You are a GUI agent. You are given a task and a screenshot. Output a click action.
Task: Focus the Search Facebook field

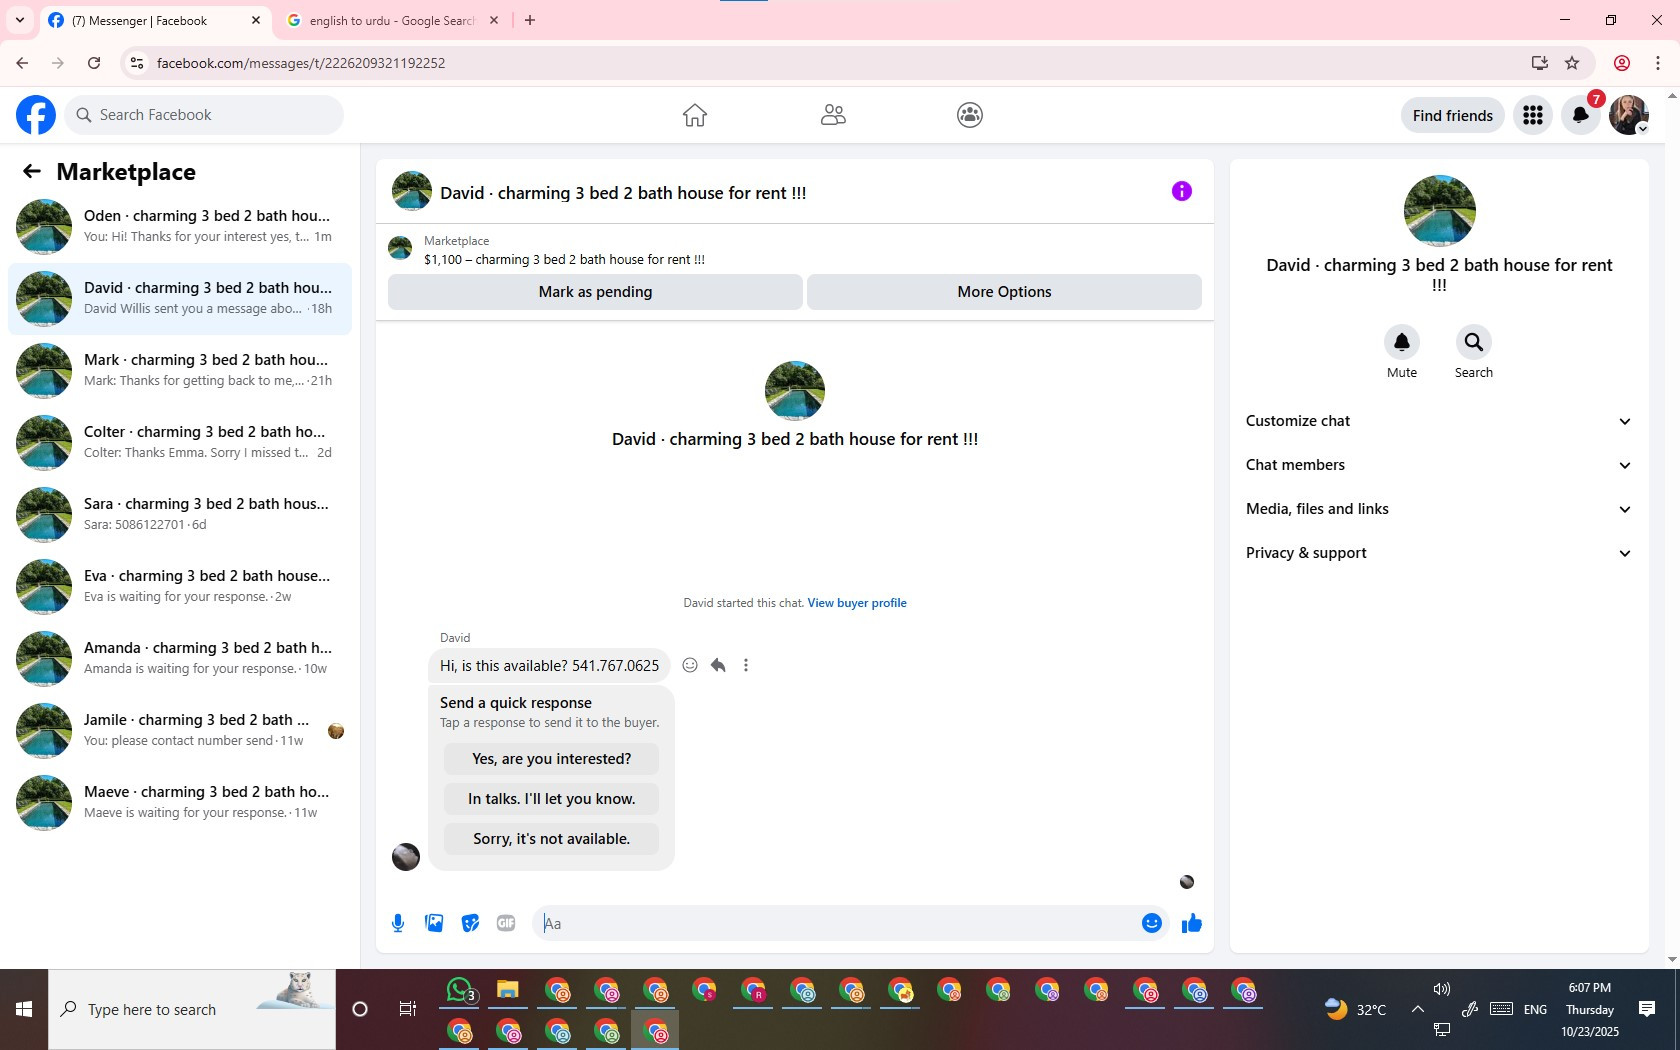pos(204,115)
